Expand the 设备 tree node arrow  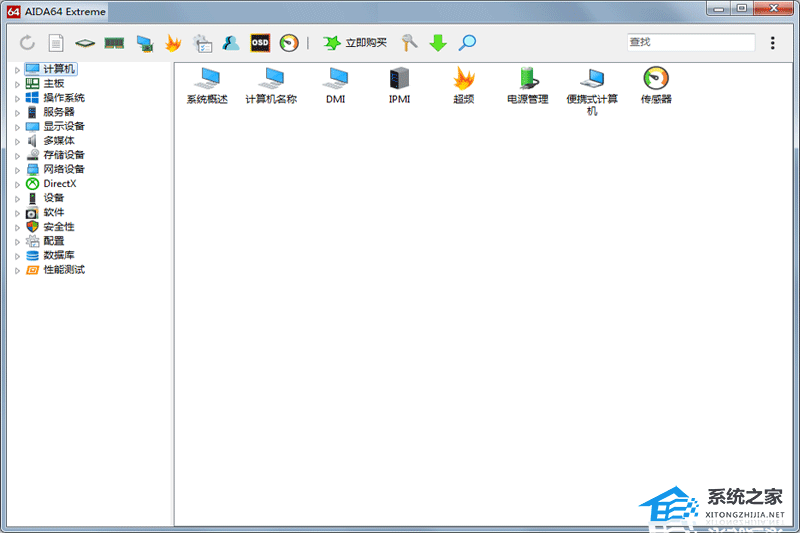pos(17,199)
